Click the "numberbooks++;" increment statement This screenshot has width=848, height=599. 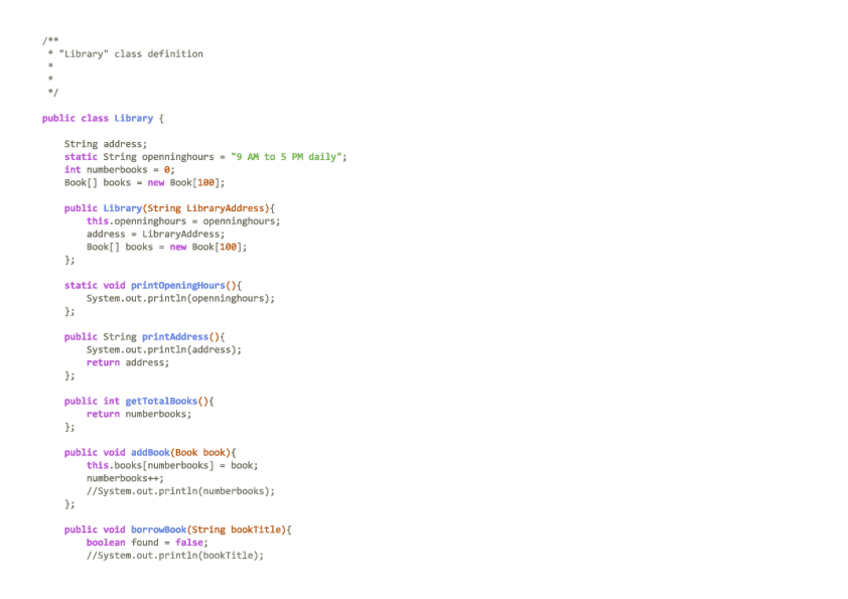point(125,478)
